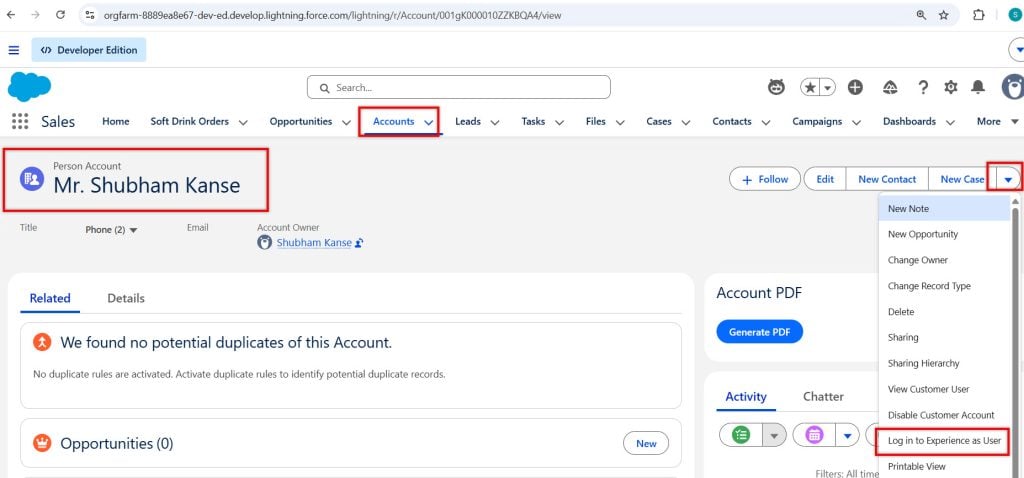Open the Leads navigation tab

click(468, 121)
